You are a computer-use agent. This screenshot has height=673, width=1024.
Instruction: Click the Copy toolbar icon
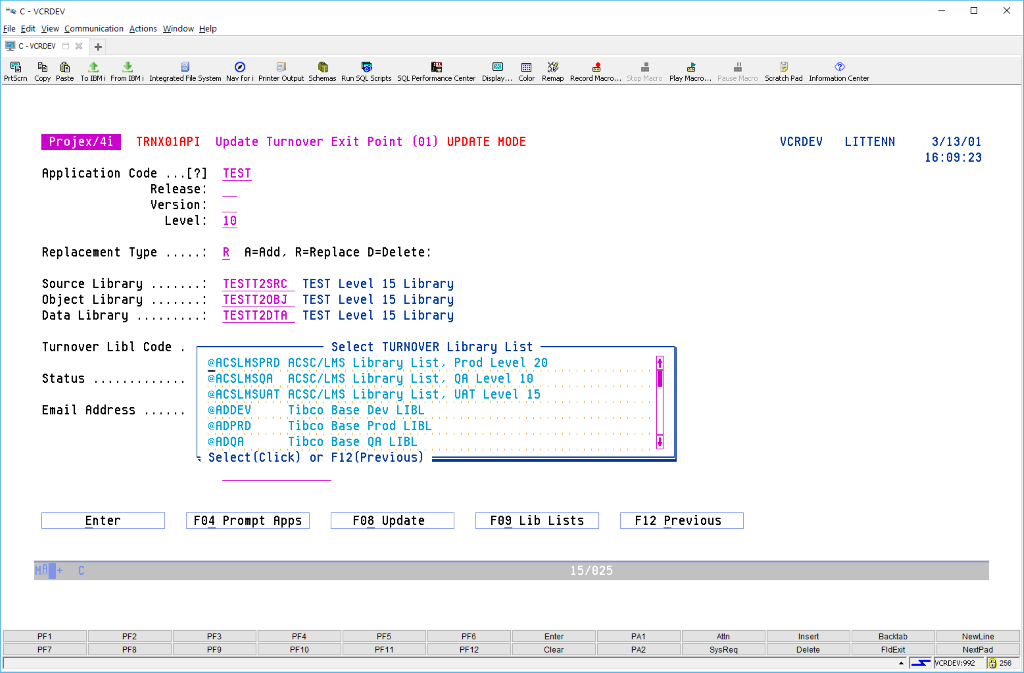[42, 71]
